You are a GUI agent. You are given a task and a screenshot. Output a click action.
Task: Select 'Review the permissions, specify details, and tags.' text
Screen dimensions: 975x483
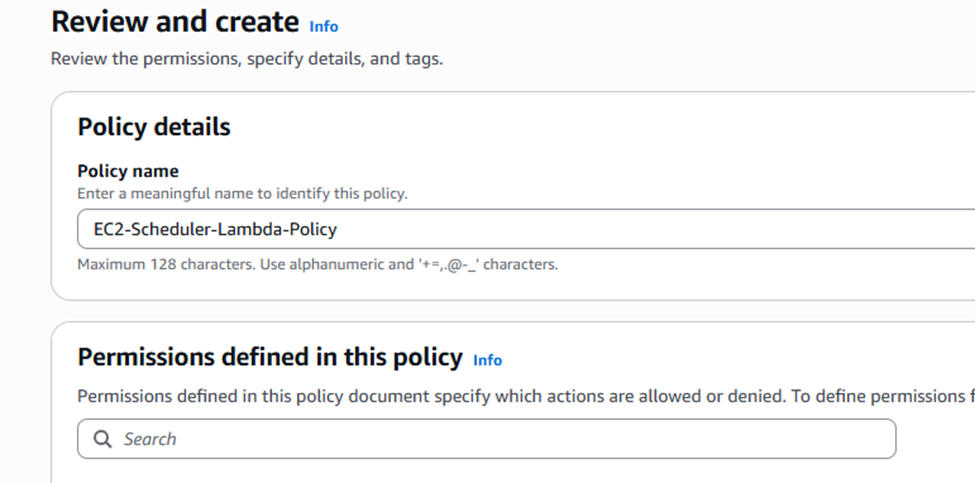coord(247,59)
